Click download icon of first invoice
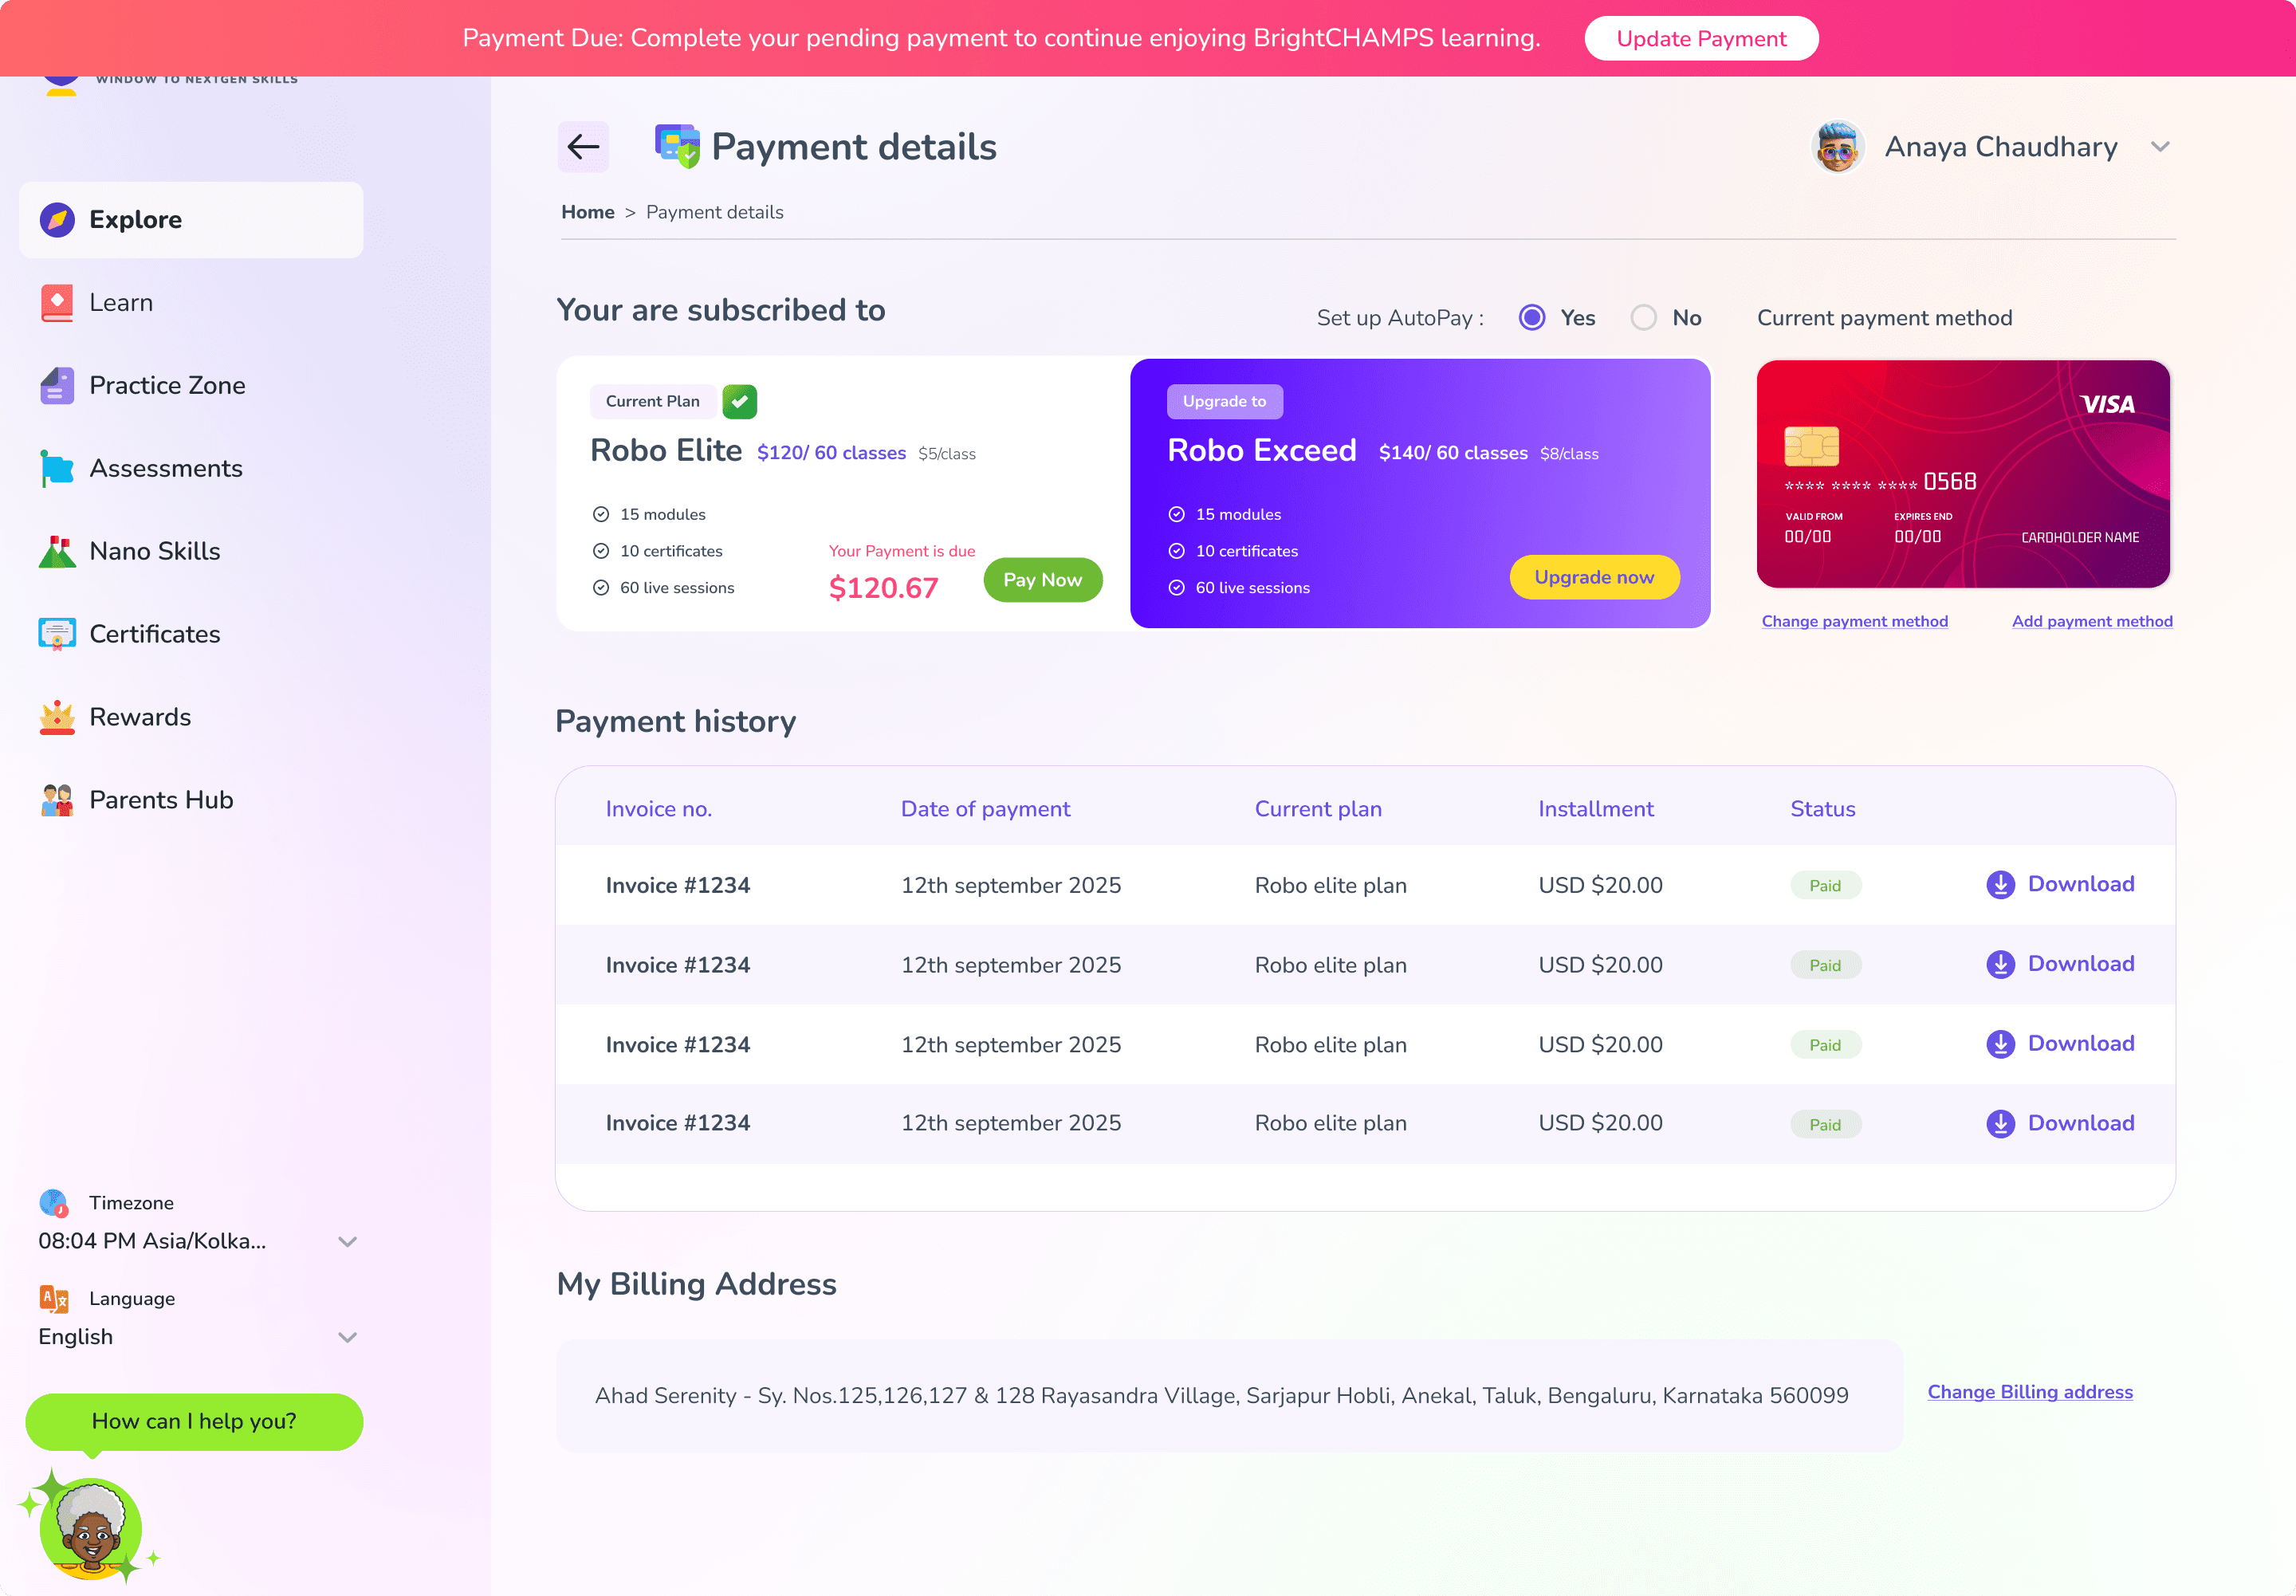Screen dimensions: 2296x1596 click(2000, 885)
